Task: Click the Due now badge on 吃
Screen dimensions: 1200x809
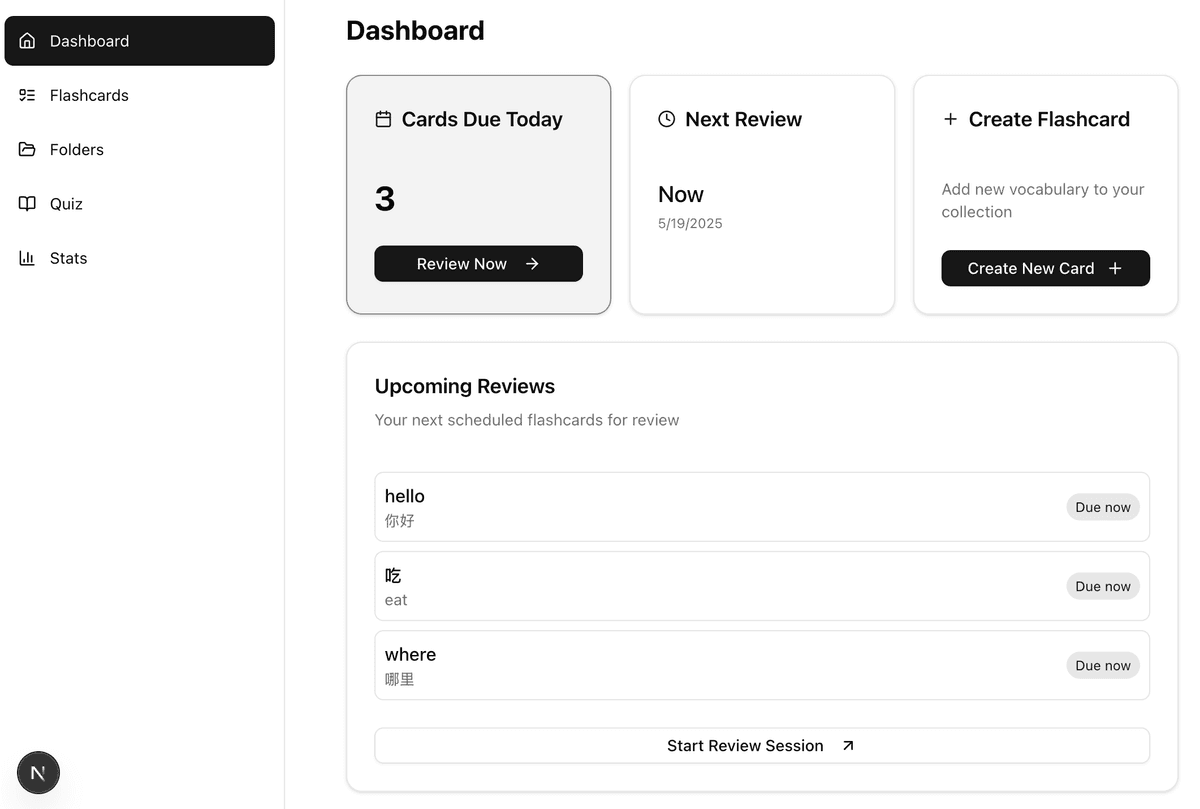Action: pos(1103,586)
